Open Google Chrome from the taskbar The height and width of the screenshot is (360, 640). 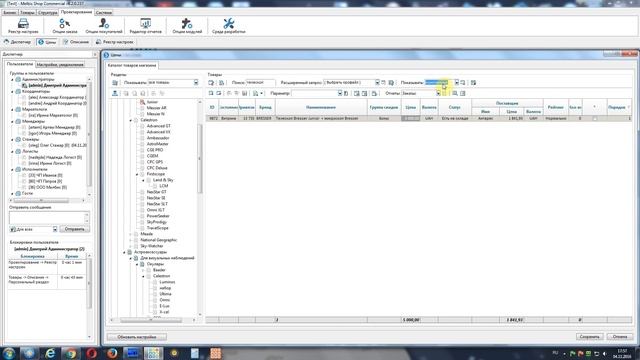click(x=71, y=353)
